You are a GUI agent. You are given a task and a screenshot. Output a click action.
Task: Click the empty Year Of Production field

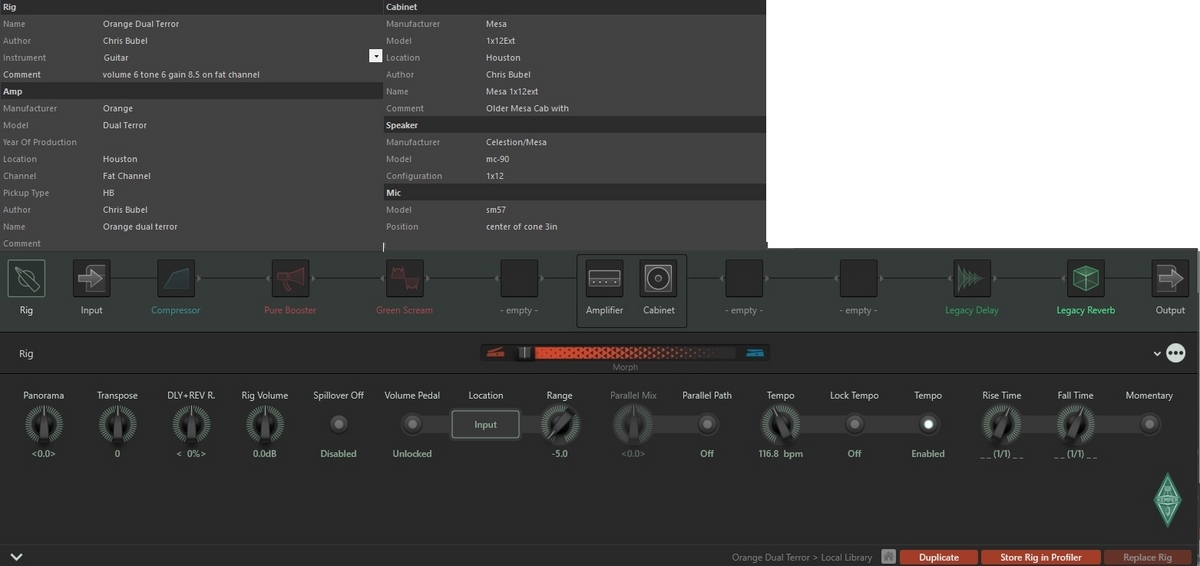pyautogui.click(x=241, y=142)
